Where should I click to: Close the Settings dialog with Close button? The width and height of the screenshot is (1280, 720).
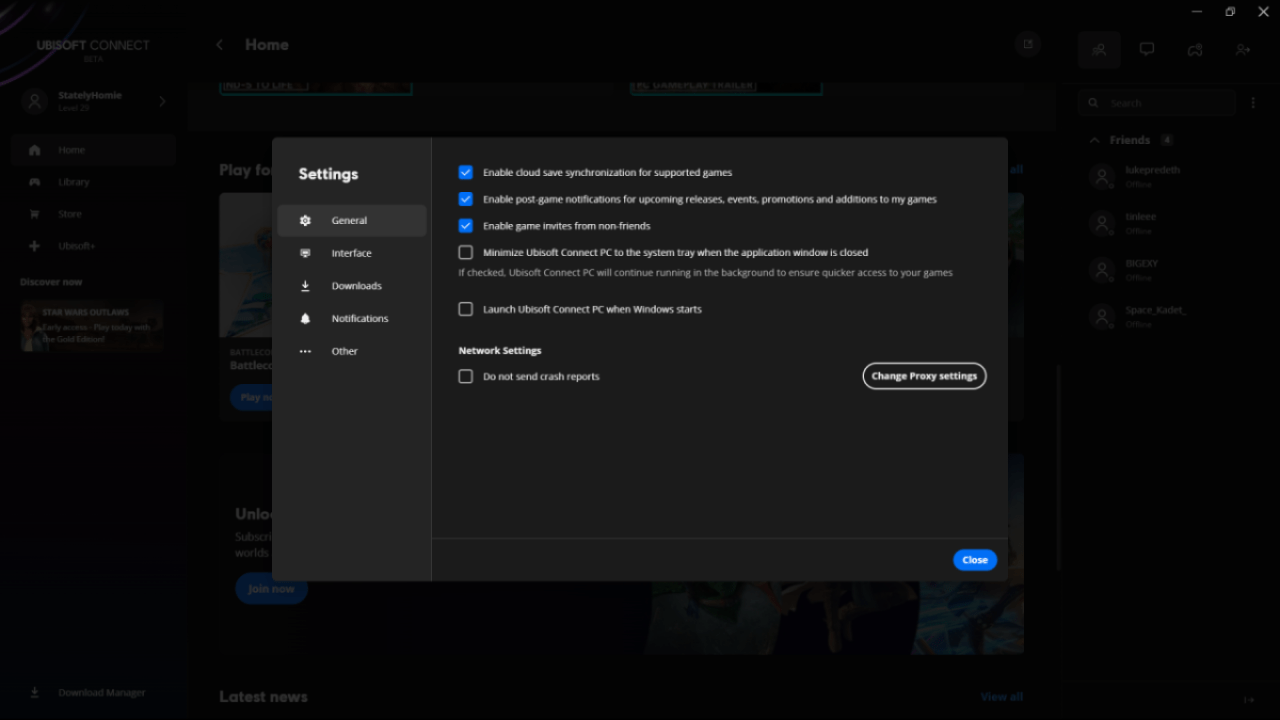[975, 560]
